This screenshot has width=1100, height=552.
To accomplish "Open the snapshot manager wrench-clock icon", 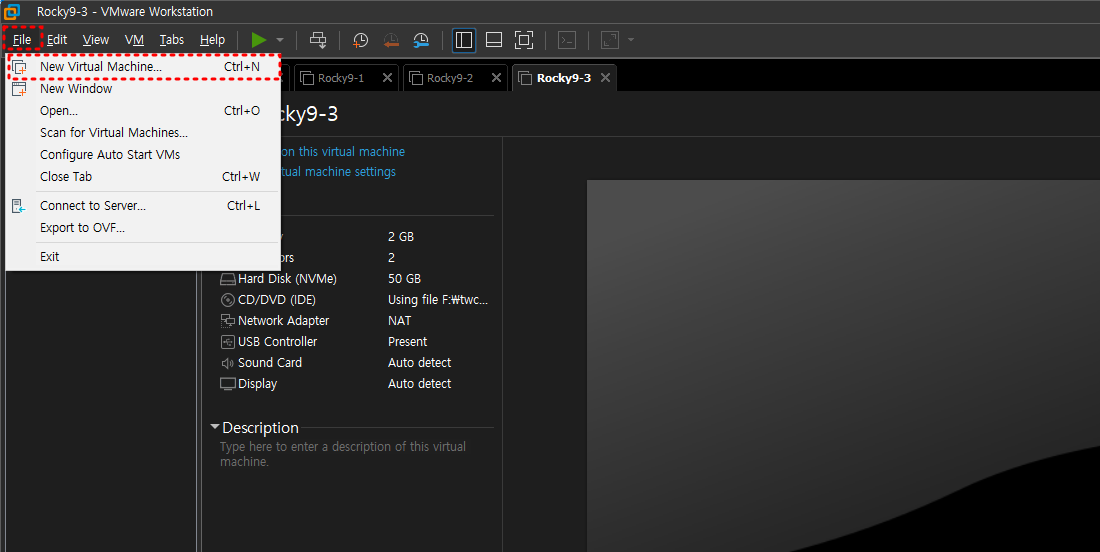I will coord(421,40).
